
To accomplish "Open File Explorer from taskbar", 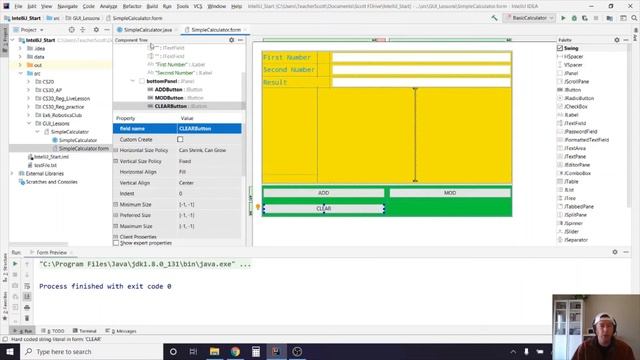I will [214, 351].
